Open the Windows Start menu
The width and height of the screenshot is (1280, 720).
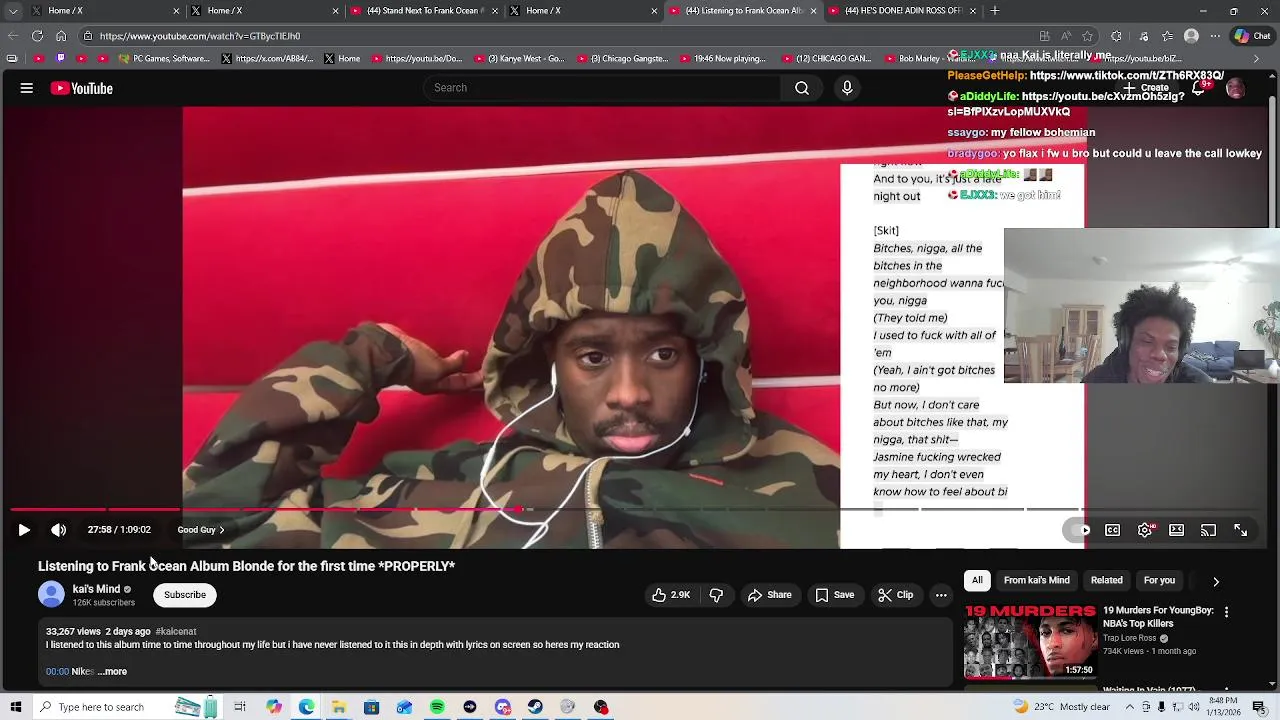(15, 707)
